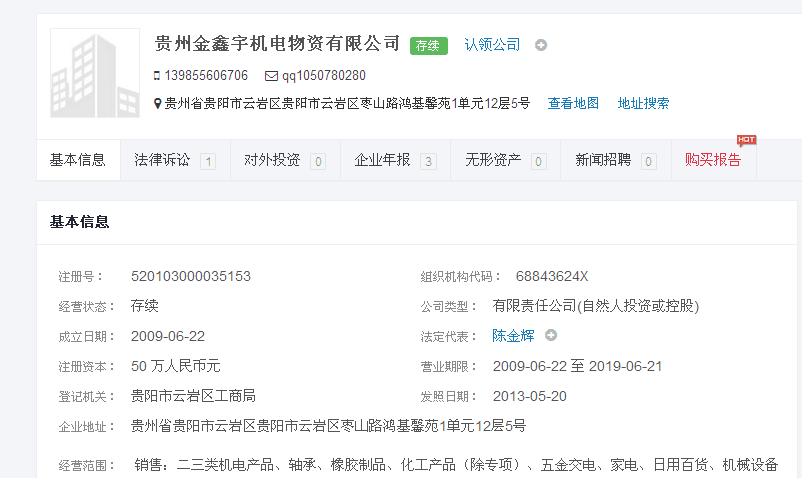Click the envelope icon beside the qq email
The height and width of the screenshot is (478, 802).
[271, 76]
